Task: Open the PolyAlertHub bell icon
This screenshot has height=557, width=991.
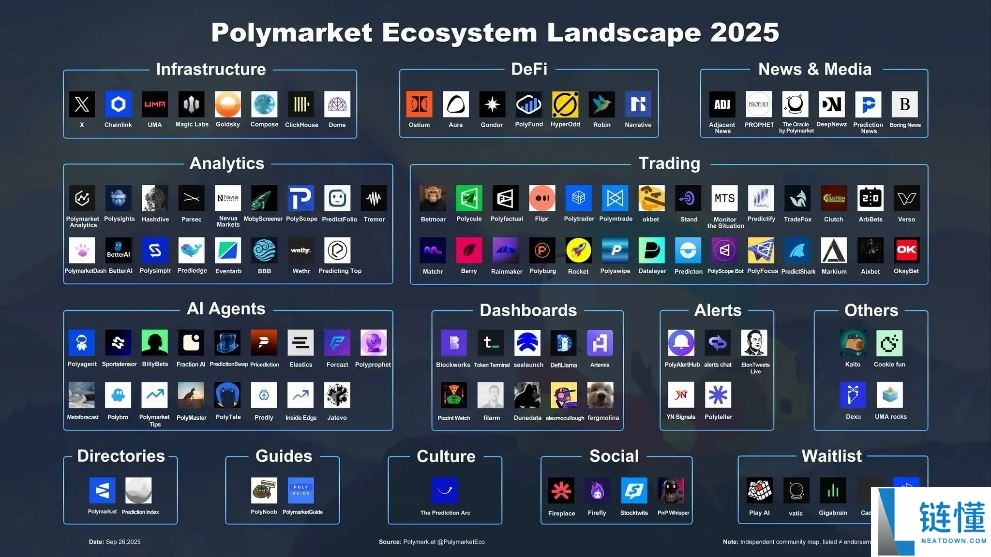Action: coord(681,343)
